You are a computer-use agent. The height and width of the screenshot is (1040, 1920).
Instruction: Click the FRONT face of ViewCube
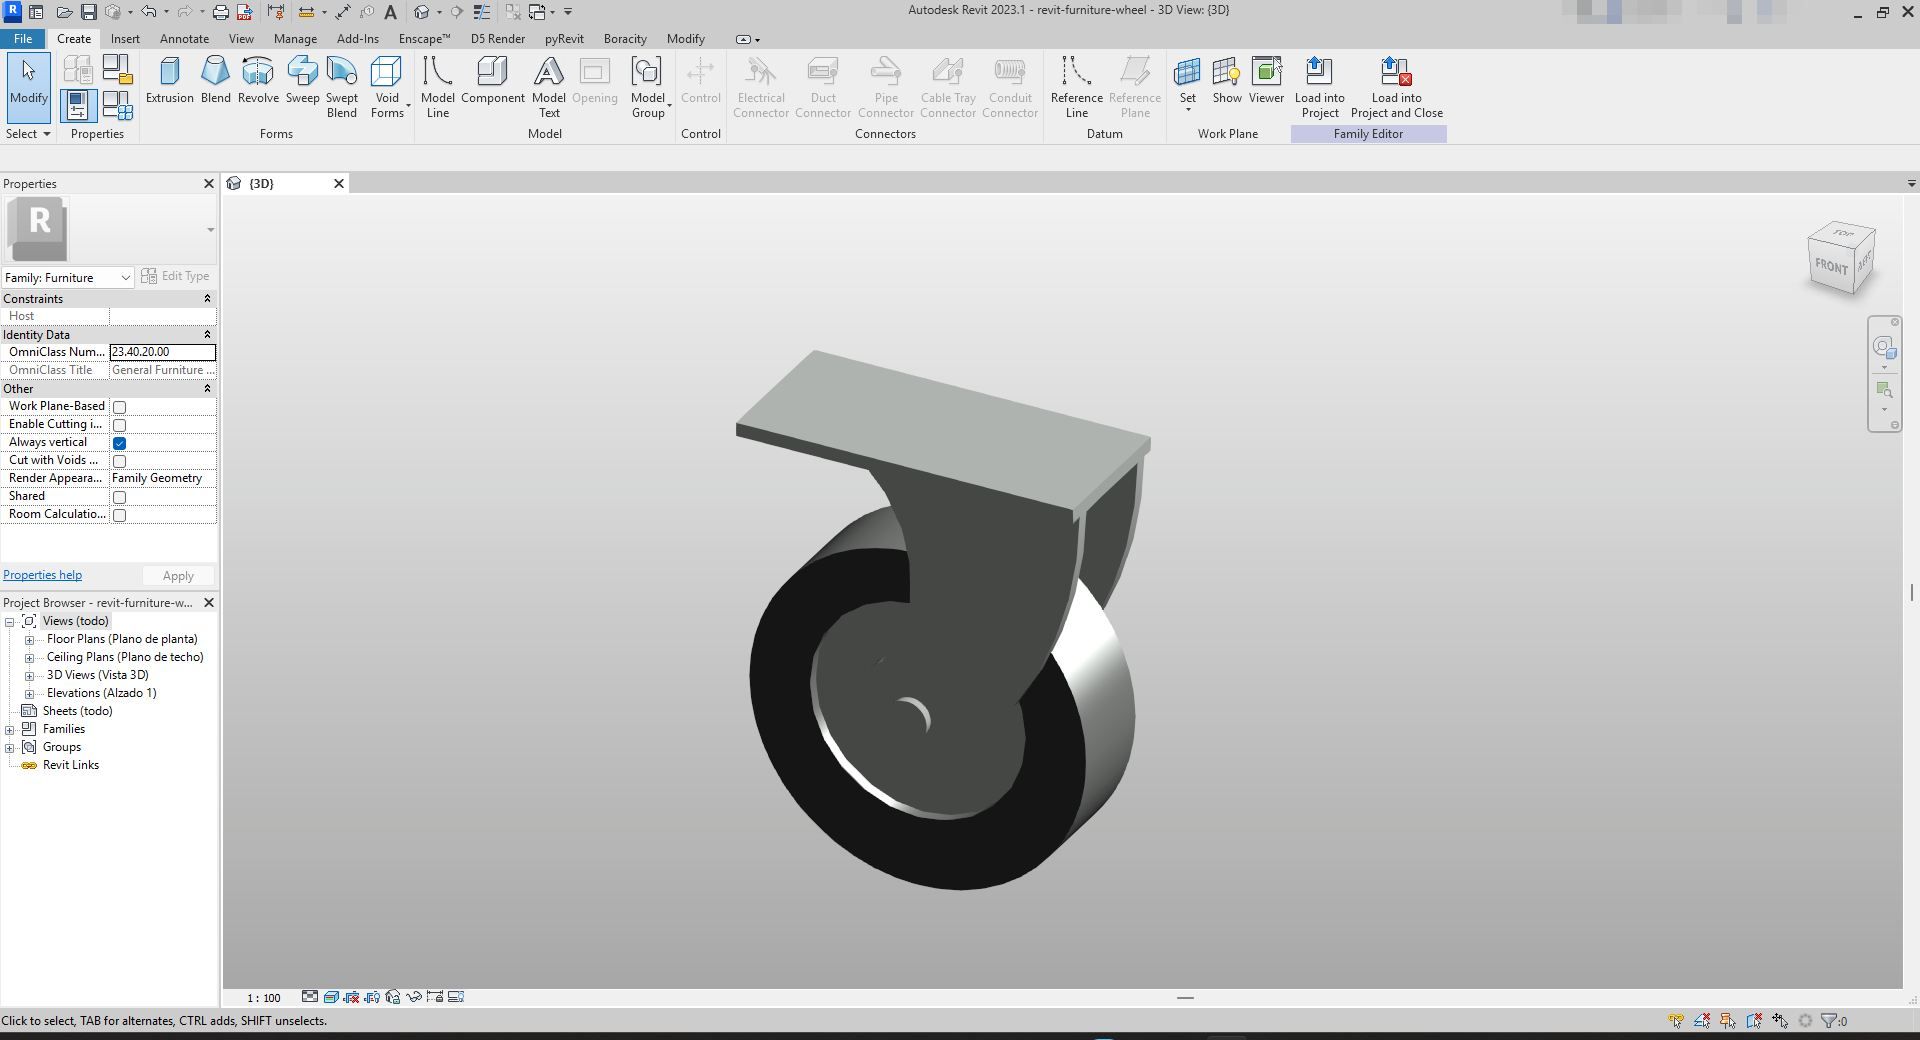coord(1831,266)
